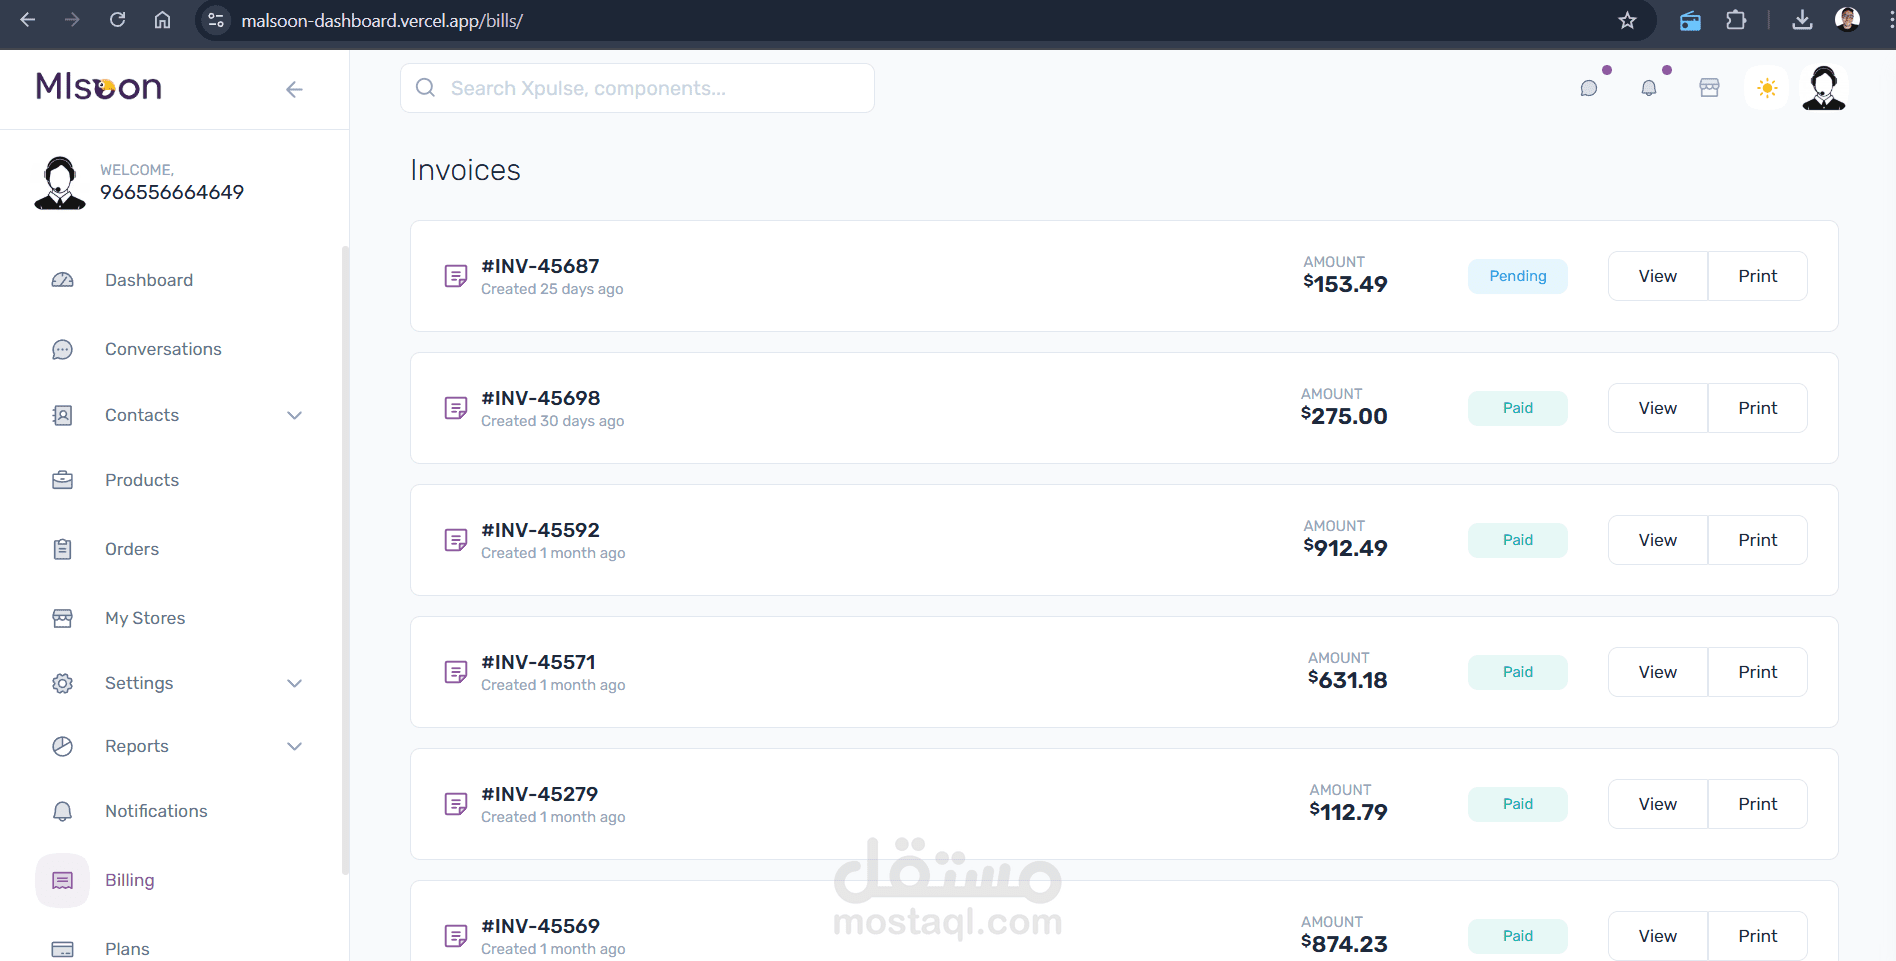The width and height of the screenshot is (1896, 961).
Task: Click the address bar URL
Action: (382, 20)
